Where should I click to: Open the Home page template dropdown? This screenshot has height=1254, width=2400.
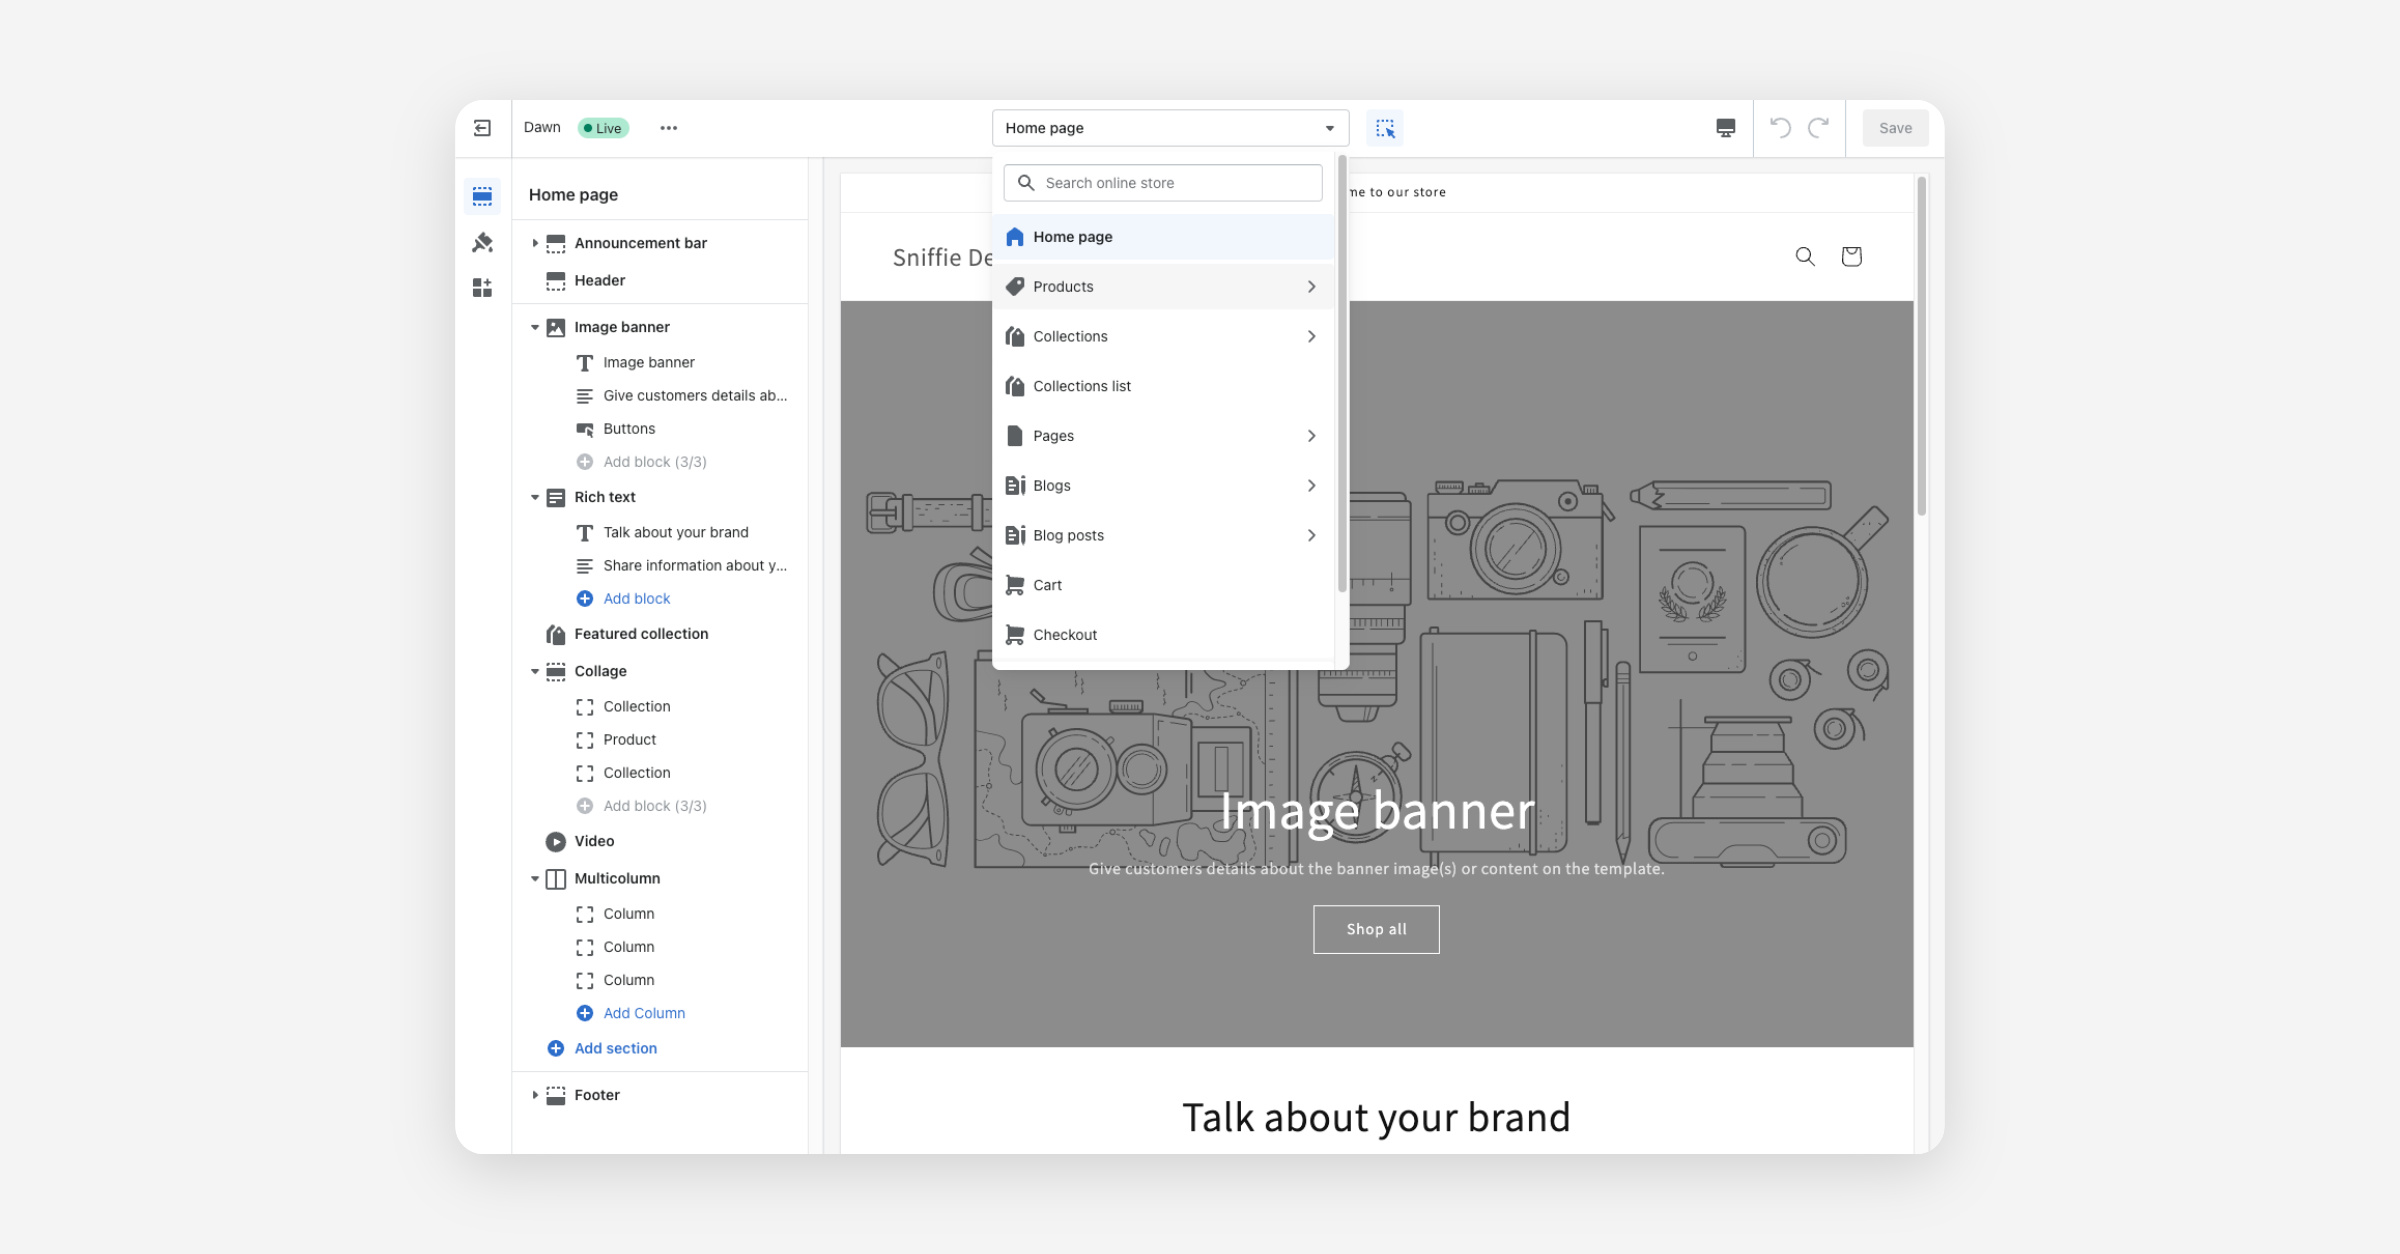point(1170,128)
